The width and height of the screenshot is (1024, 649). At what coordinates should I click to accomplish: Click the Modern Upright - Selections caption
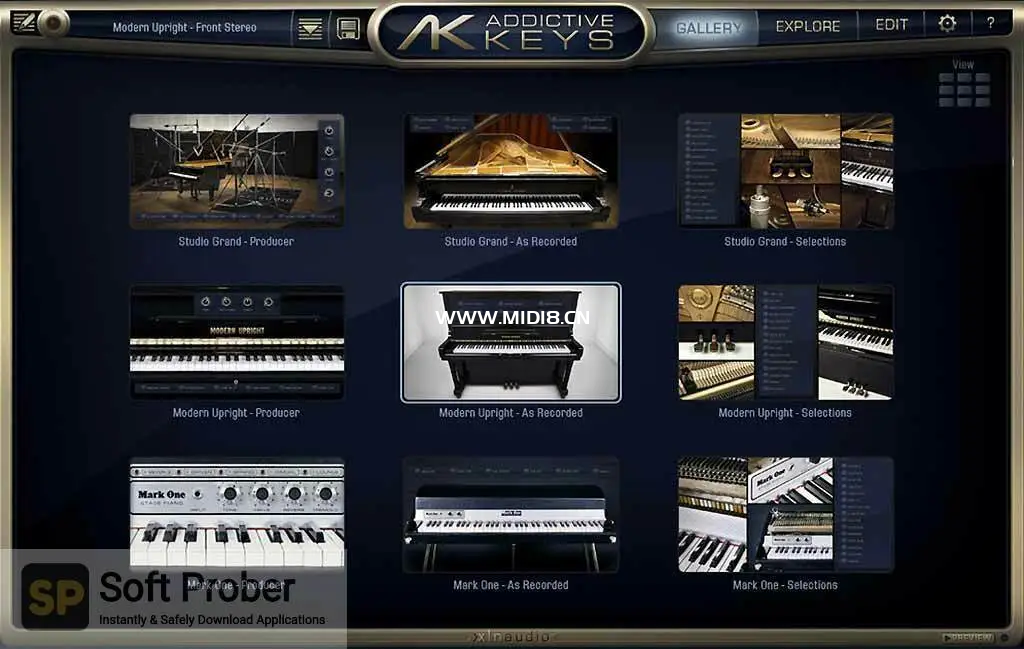[x=785, y=413]
